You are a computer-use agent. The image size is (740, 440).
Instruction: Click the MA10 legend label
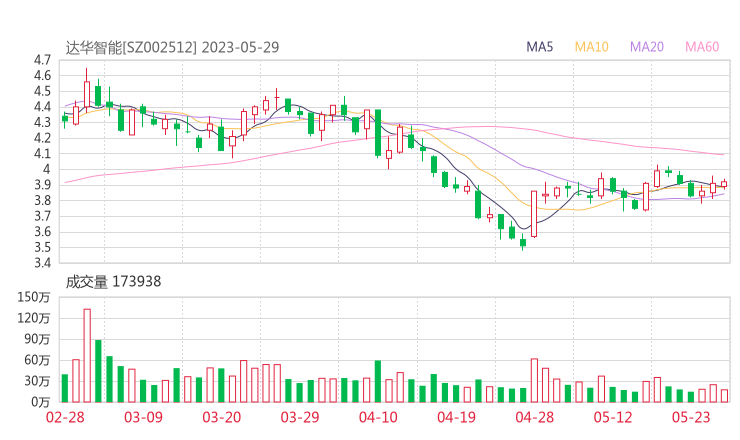click(x=591, y=47)
